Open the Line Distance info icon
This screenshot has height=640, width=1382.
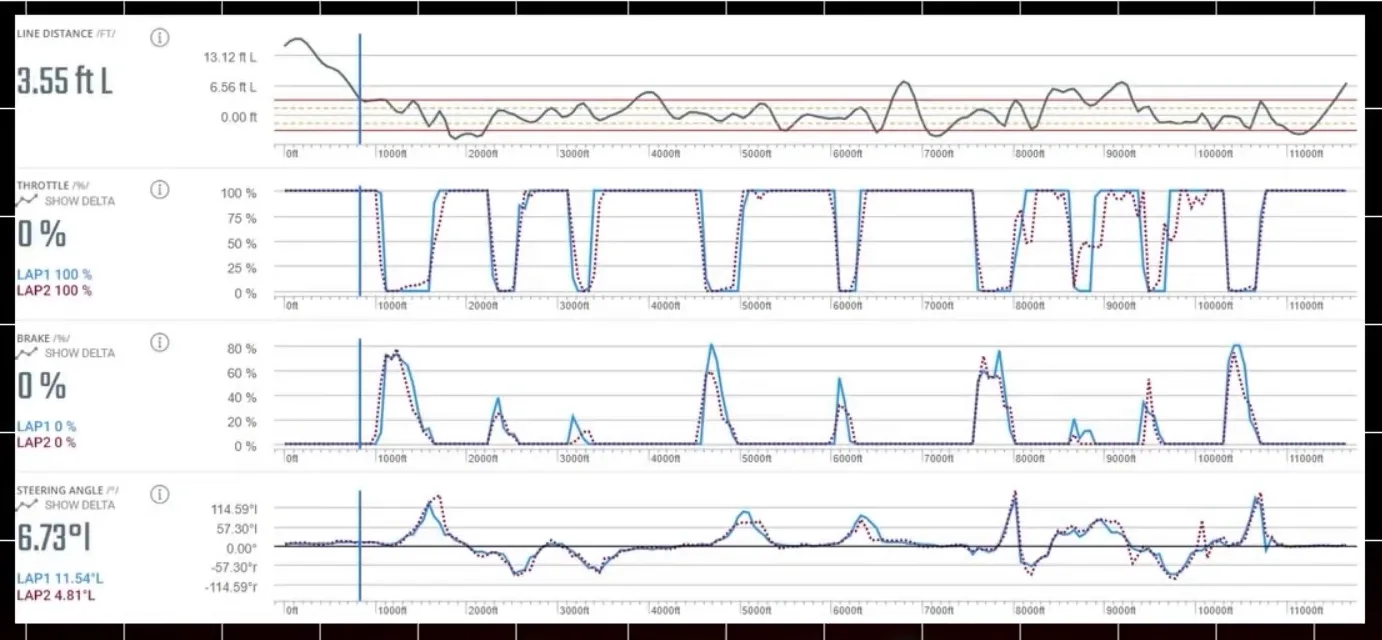click(159, 38)
